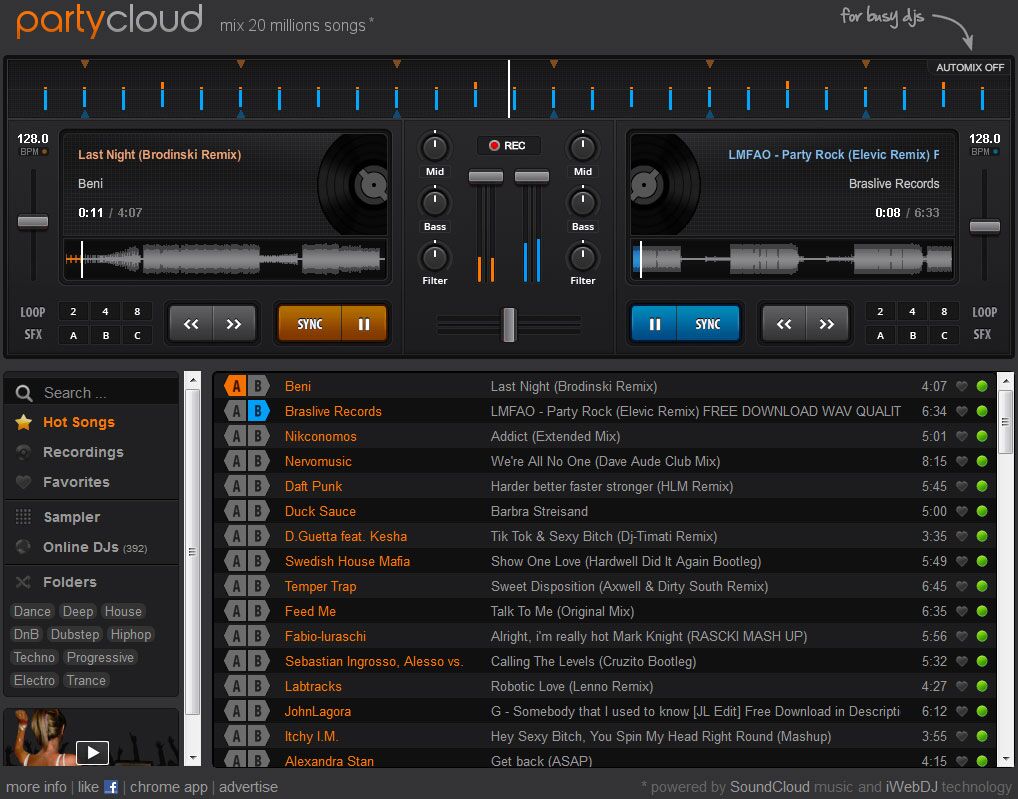Trigger SFX A on left deck
Image resolution: width=1018 pixels, height=799 pixels.
pyautogui.click(x=73, y=336)
